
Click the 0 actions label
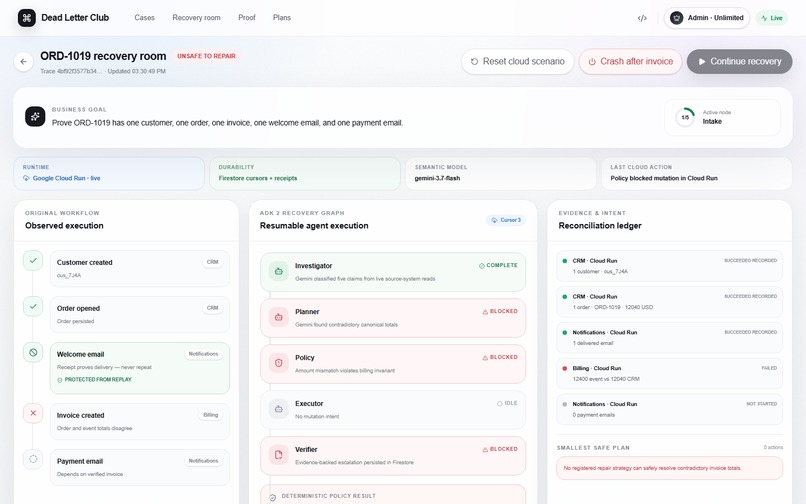pos(773,447)
